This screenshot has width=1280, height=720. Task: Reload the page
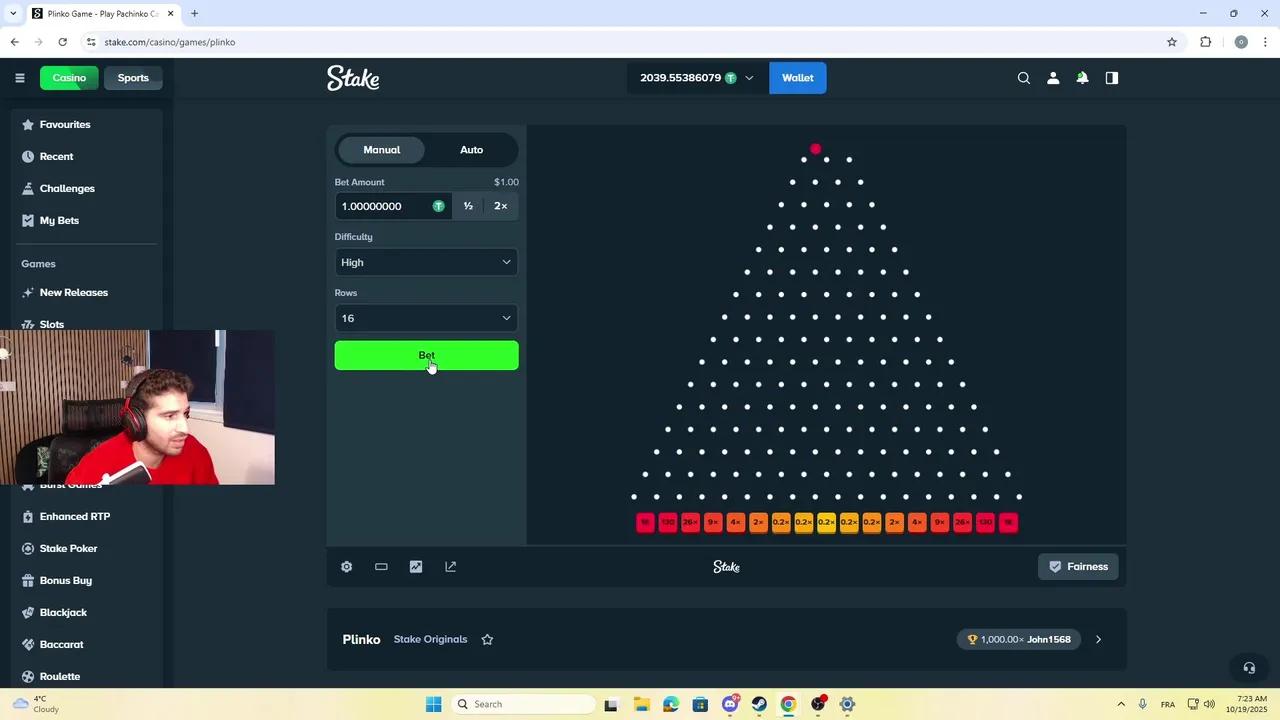(62, 42)
